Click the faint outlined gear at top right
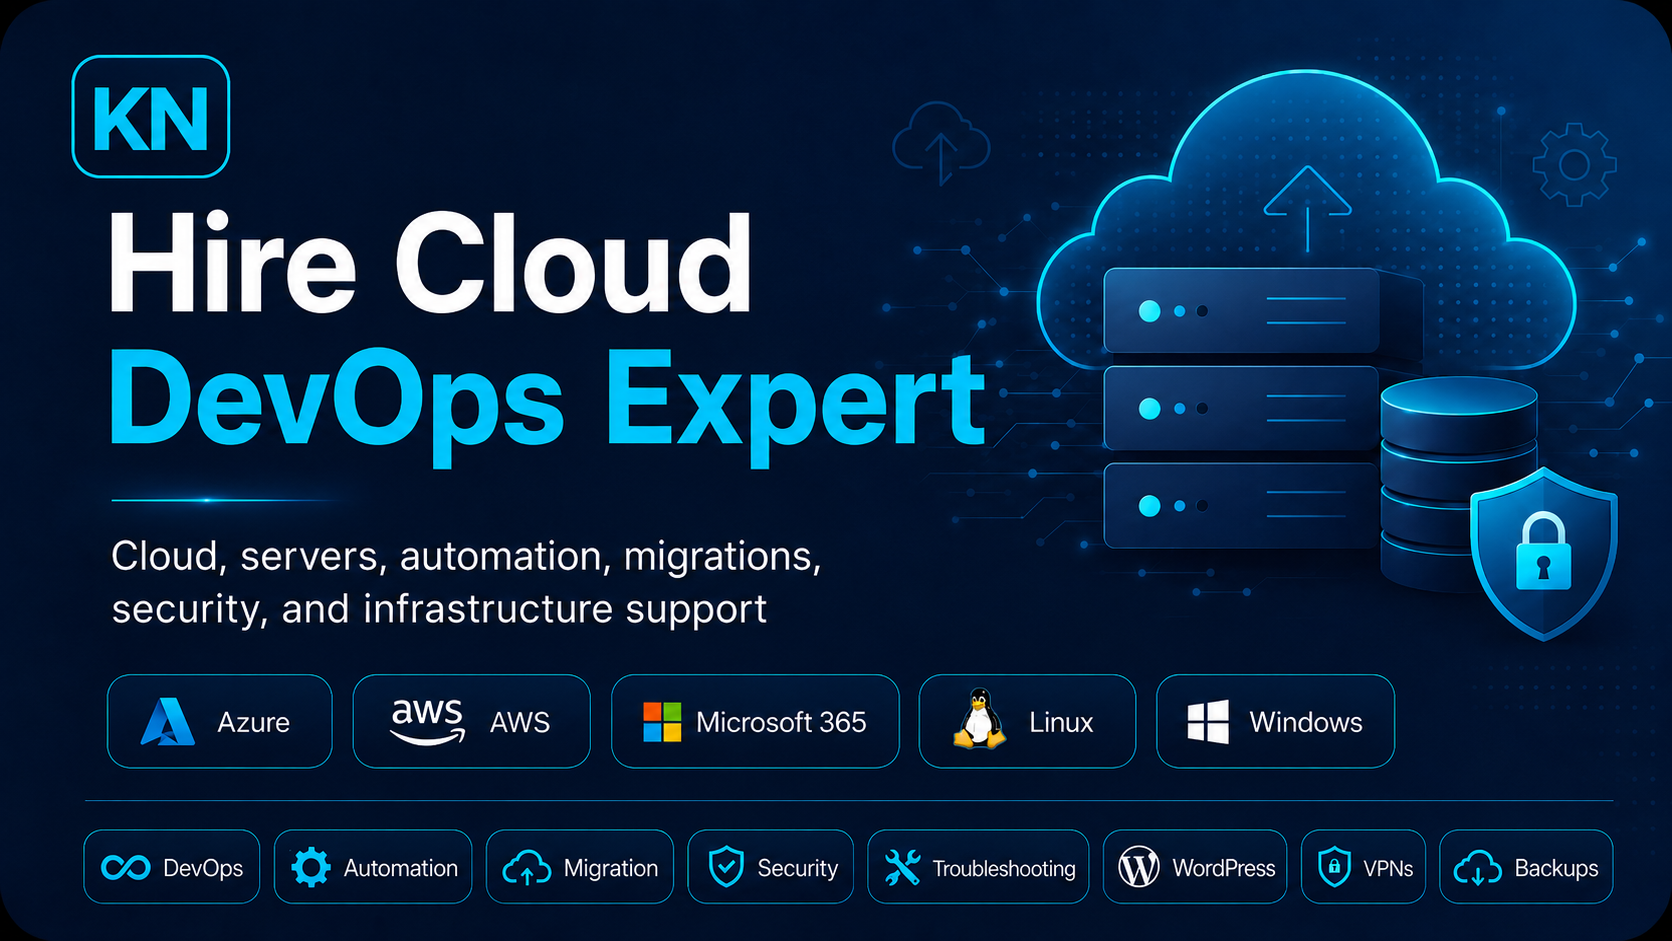Screen dimensions: 1672x941 (1574, 165)
